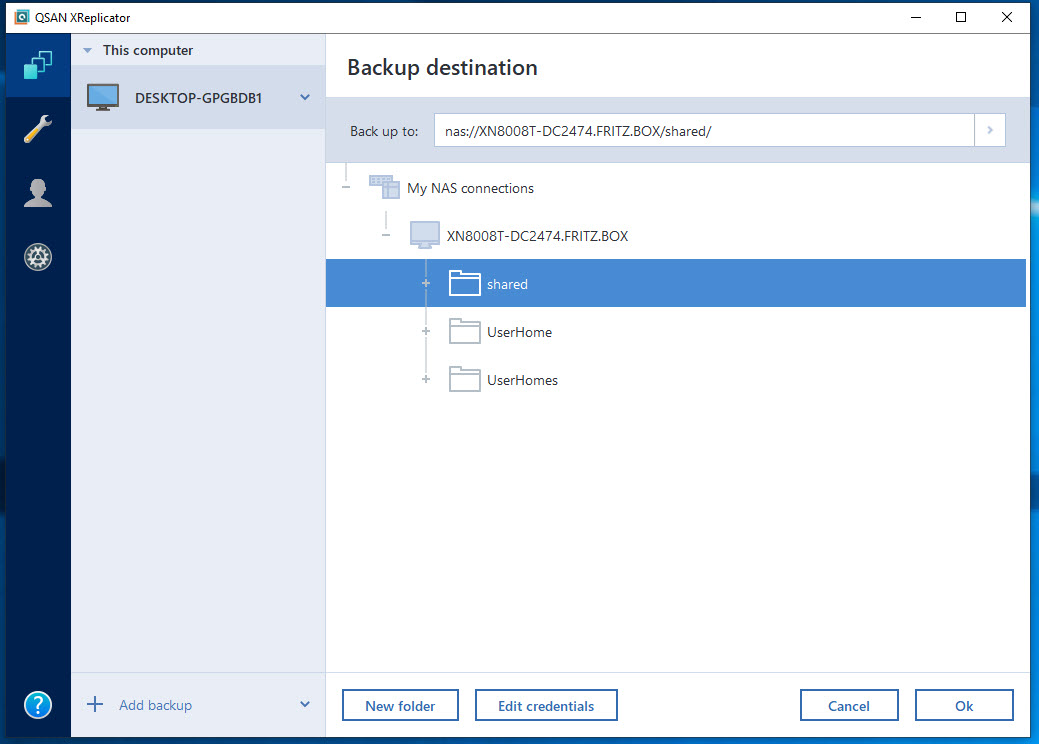
Task: Click the This computer heading text
Action: [x=148, y=50]
